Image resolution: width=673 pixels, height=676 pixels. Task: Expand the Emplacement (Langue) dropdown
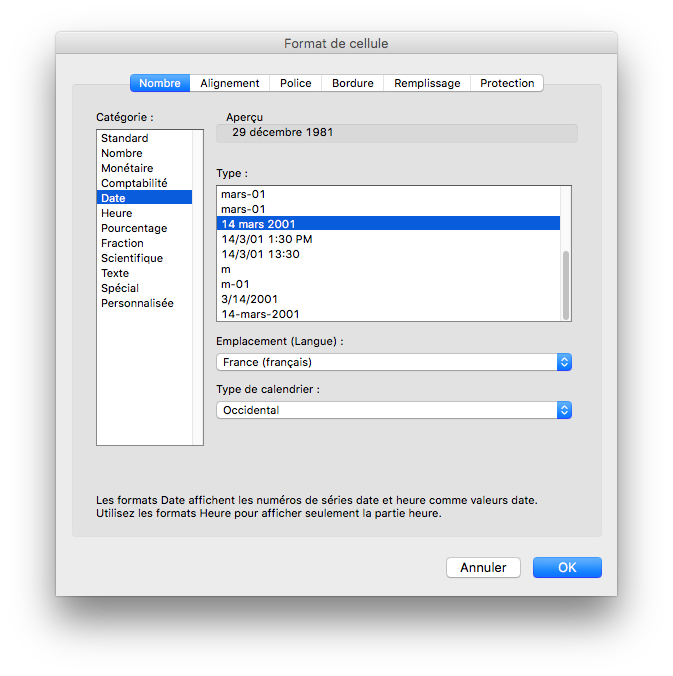pos(394,362)
